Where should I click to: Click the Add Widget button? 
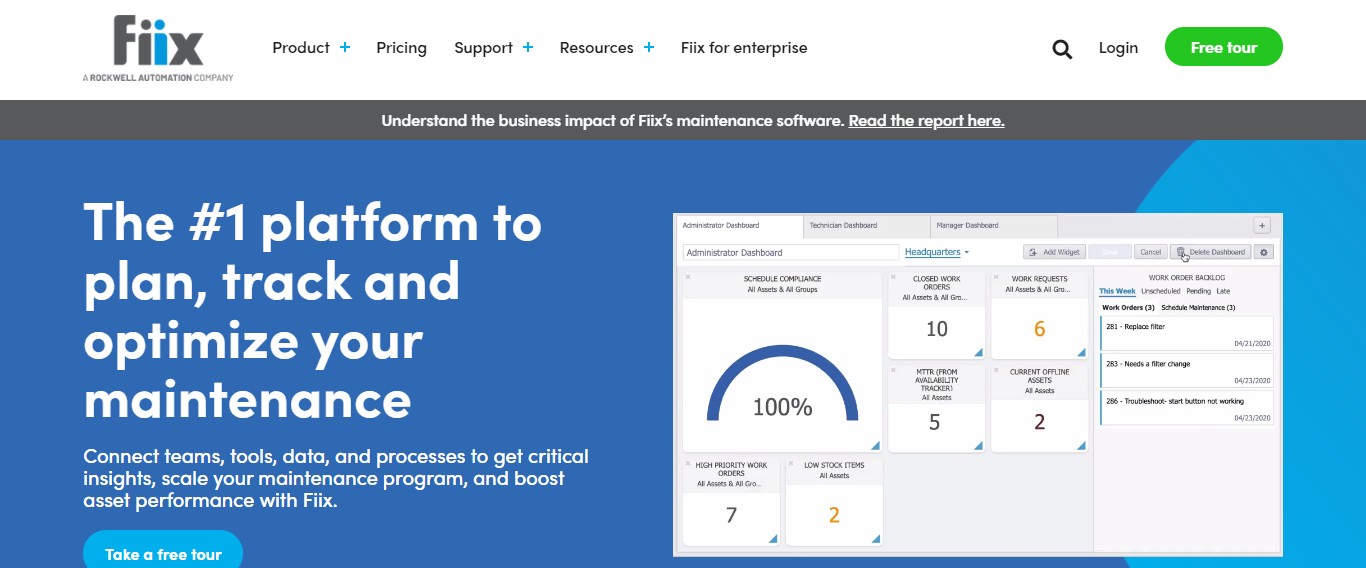pyautogui.click(x=1054, y=252)
